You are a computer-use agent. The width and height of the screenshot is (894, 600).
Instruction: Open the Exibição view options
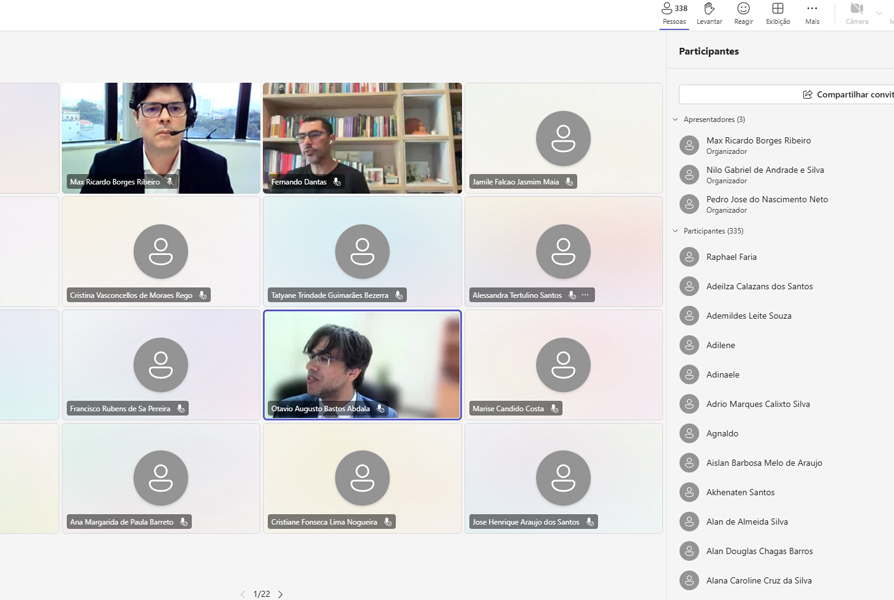click(778, 14)
